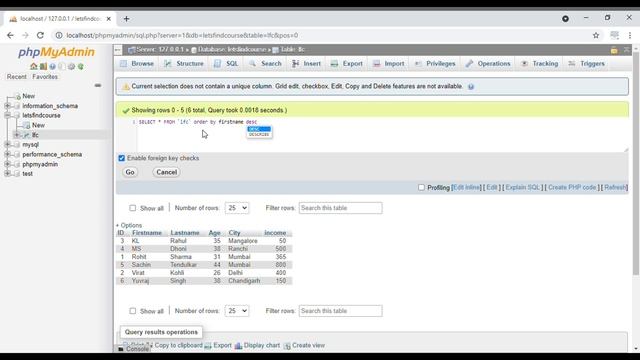Open the Privileges tab

pyautogui.click(x=435, y=64)
